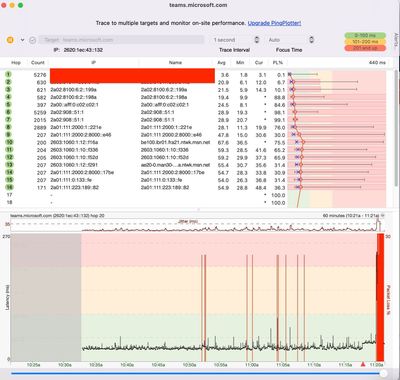Click the green 0-100 ms legend swatch
The height and width of the screenshot is (380, 400).
(x=365, y=35)
